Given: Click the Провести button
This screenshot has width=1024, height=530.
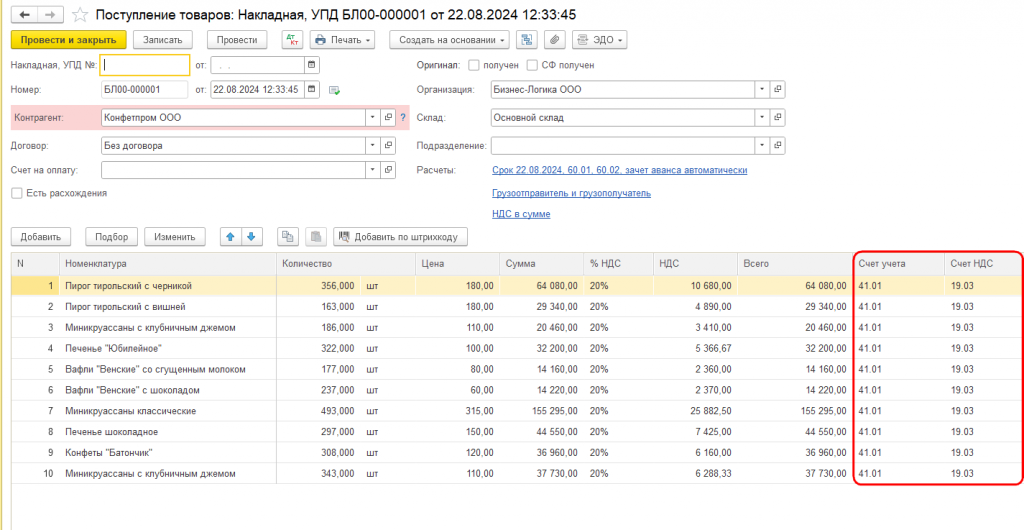Looking at the screenshot, I should click(x=237, y=40).
